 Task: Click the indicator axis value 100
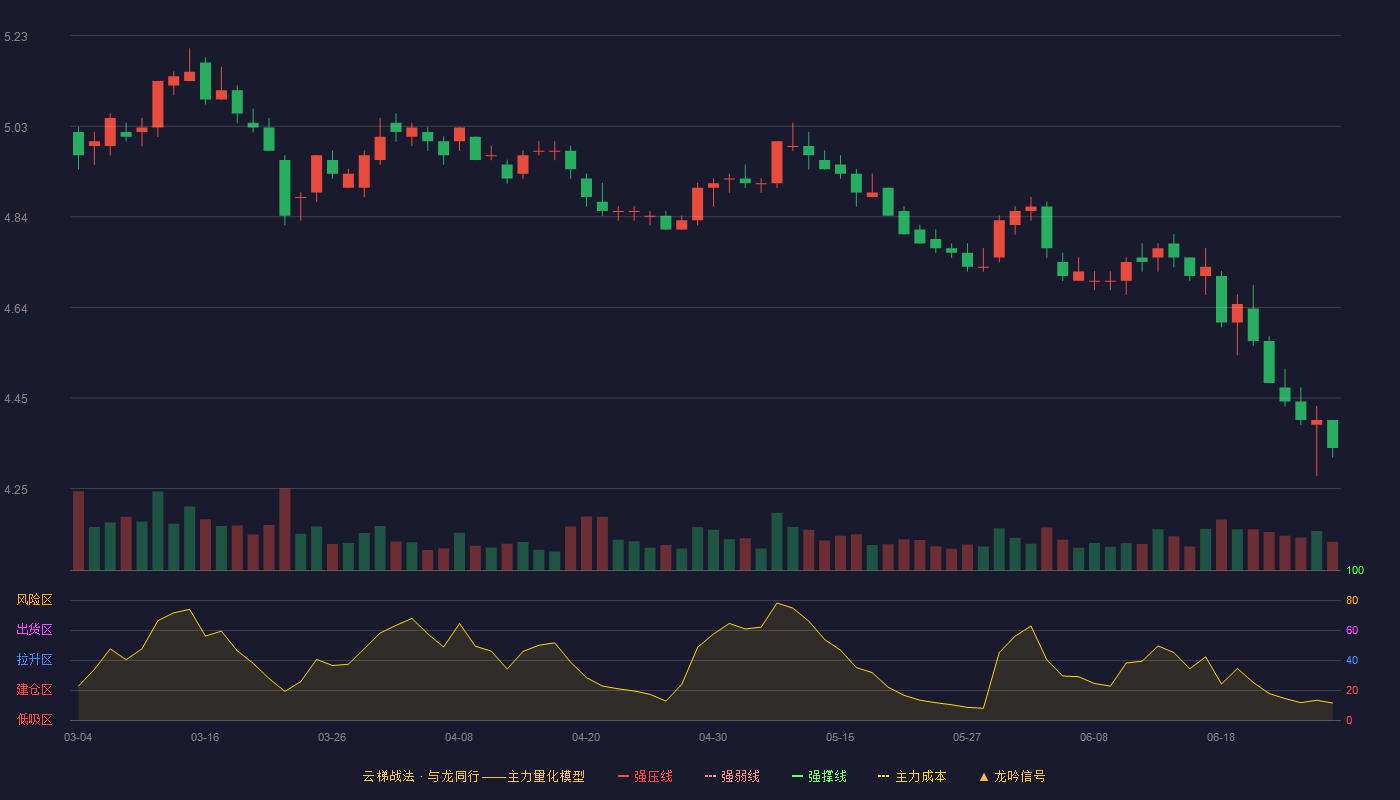(1355, 571)
